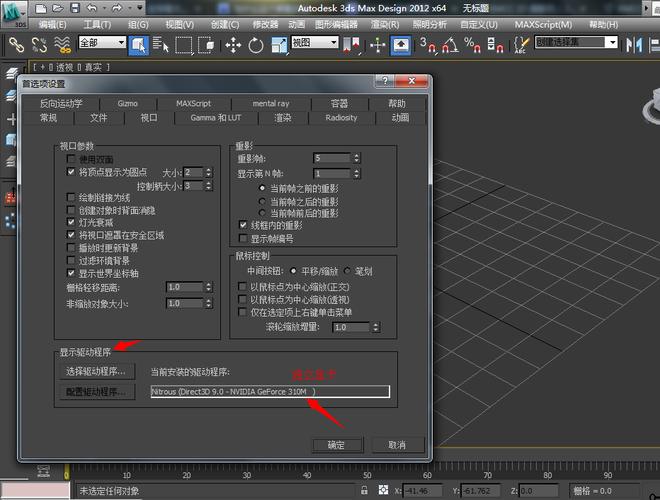This screenshot has height=500, width=660.
Task: Undo the last action with the undo arrow
Action: 92,8
